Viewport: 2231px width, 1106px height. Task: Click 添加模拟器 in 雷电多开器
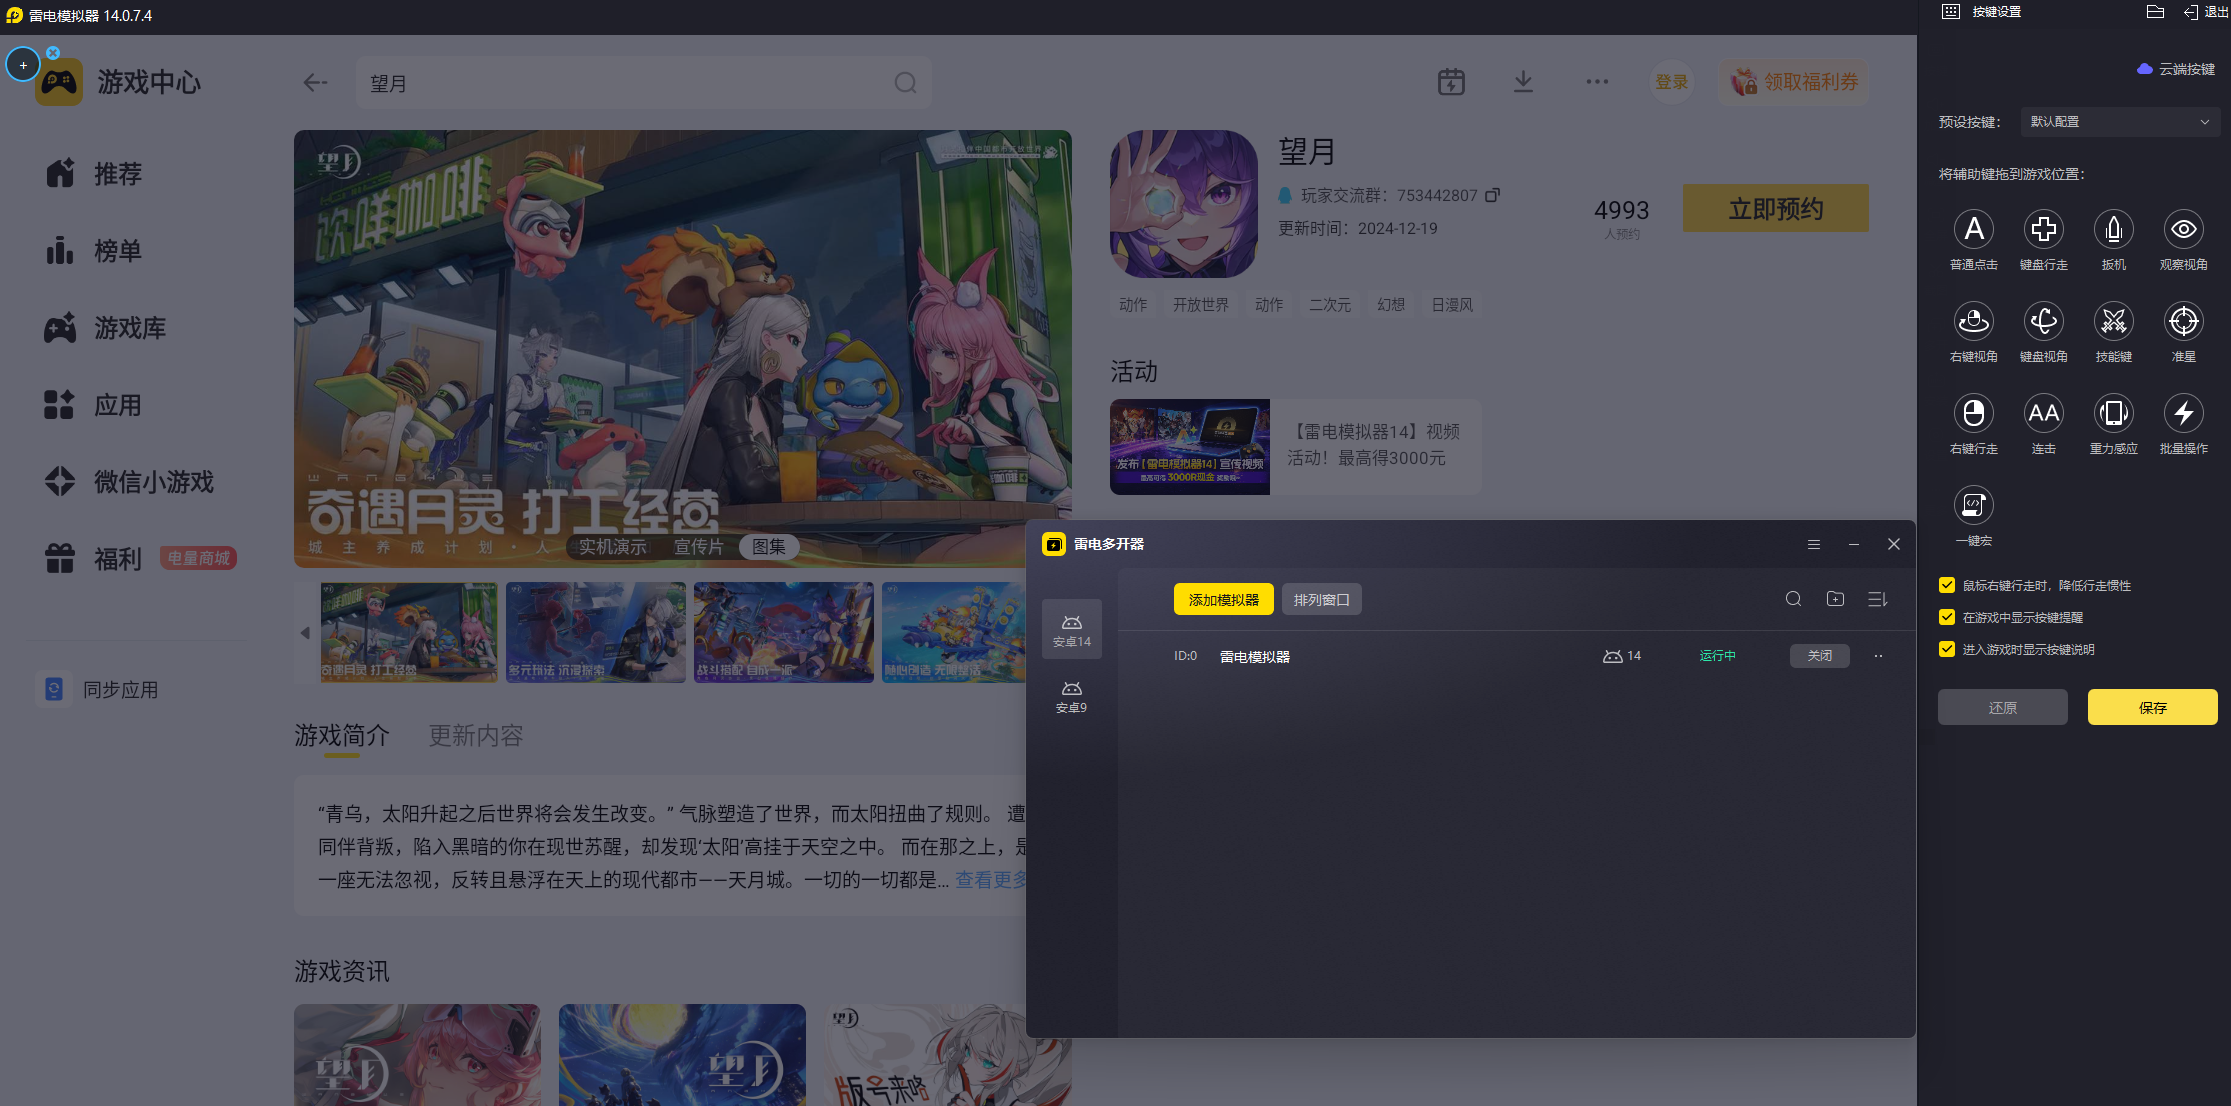pyautogui.click(x=1224, y=600)
